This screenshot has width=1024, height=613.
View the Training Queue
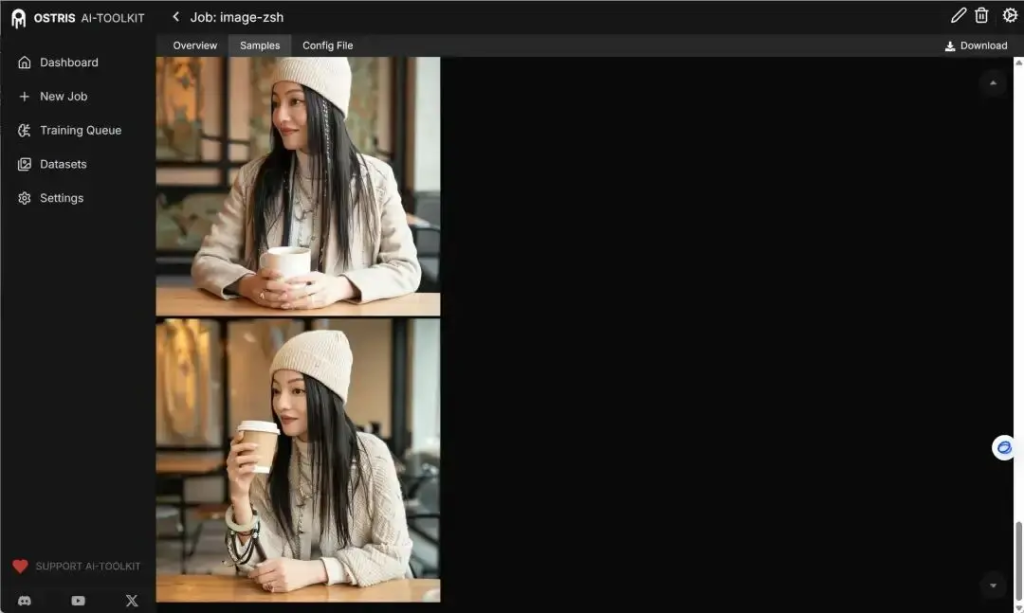(x=81, y=130)
